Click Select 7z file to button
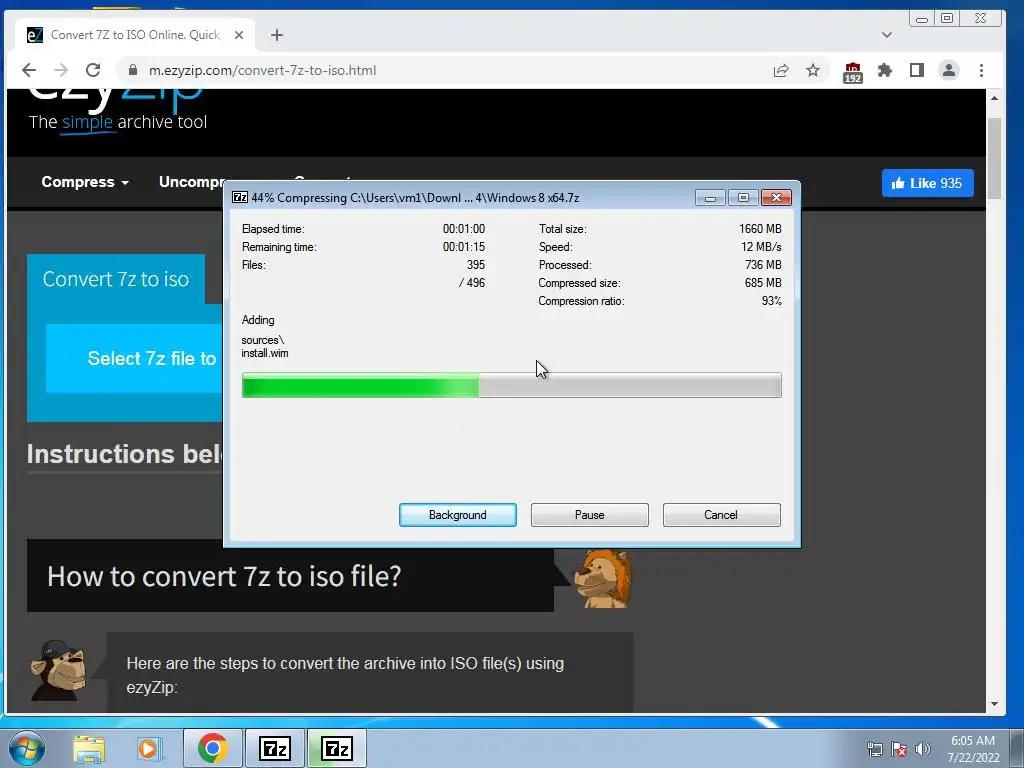This screenshot has width=1024, height=768. pyautogui.click(x=134, y=359)
